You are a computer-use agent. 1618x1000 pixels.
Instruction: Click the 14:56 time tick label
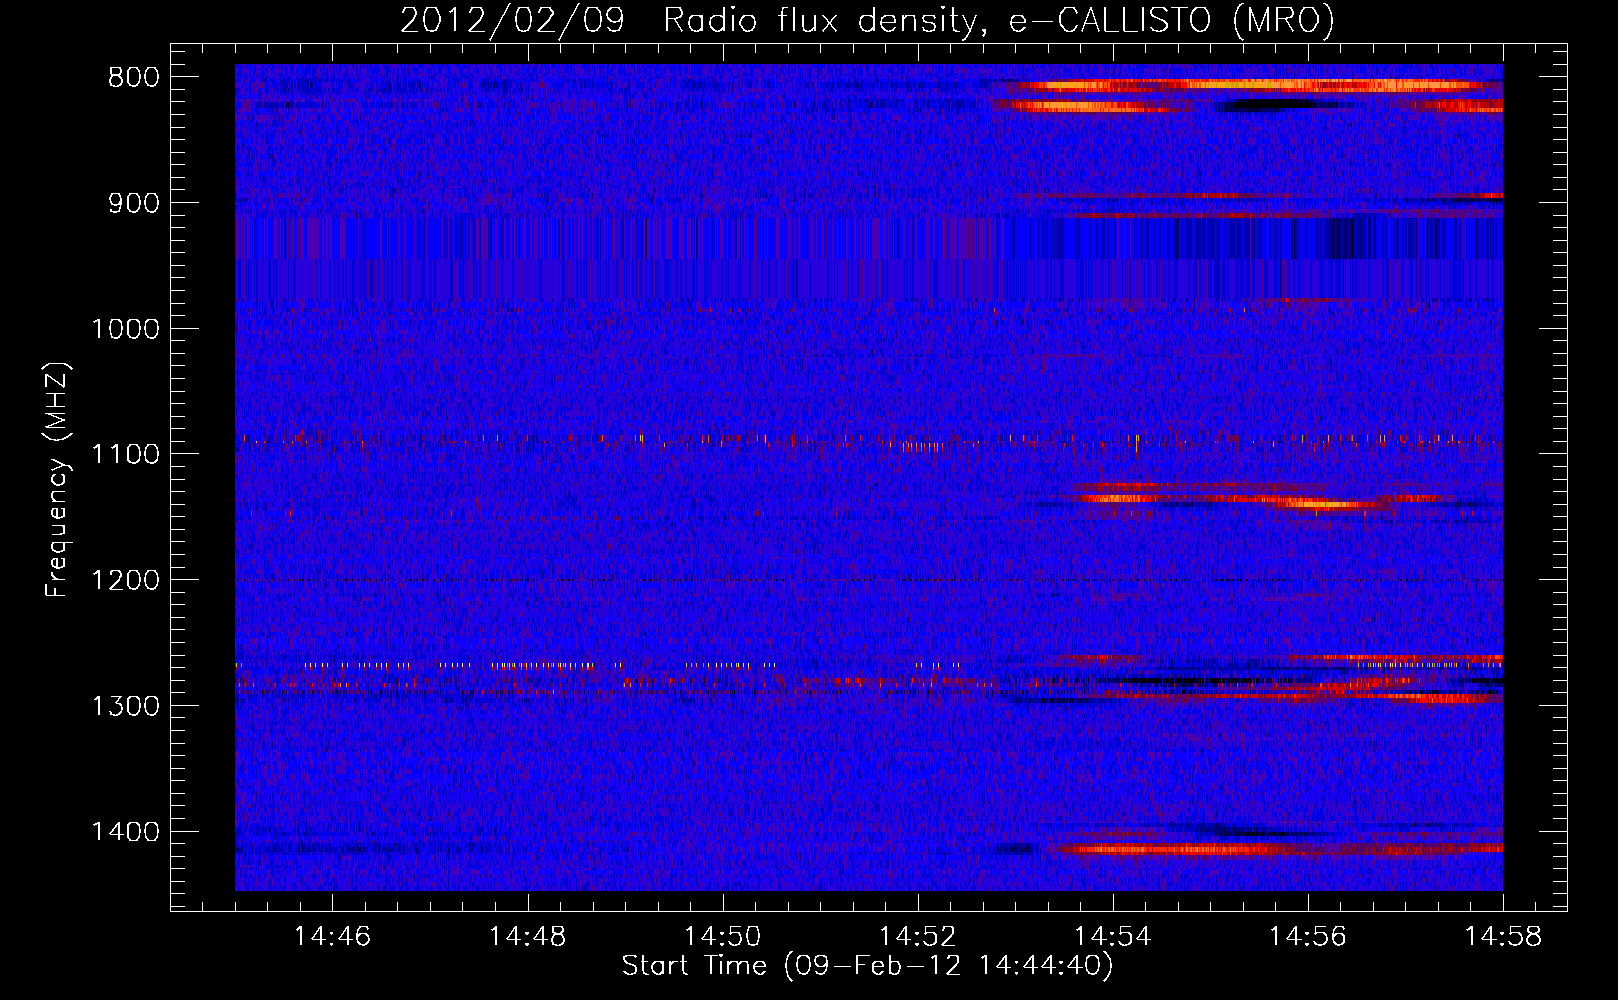click(x=1307, y=937)
